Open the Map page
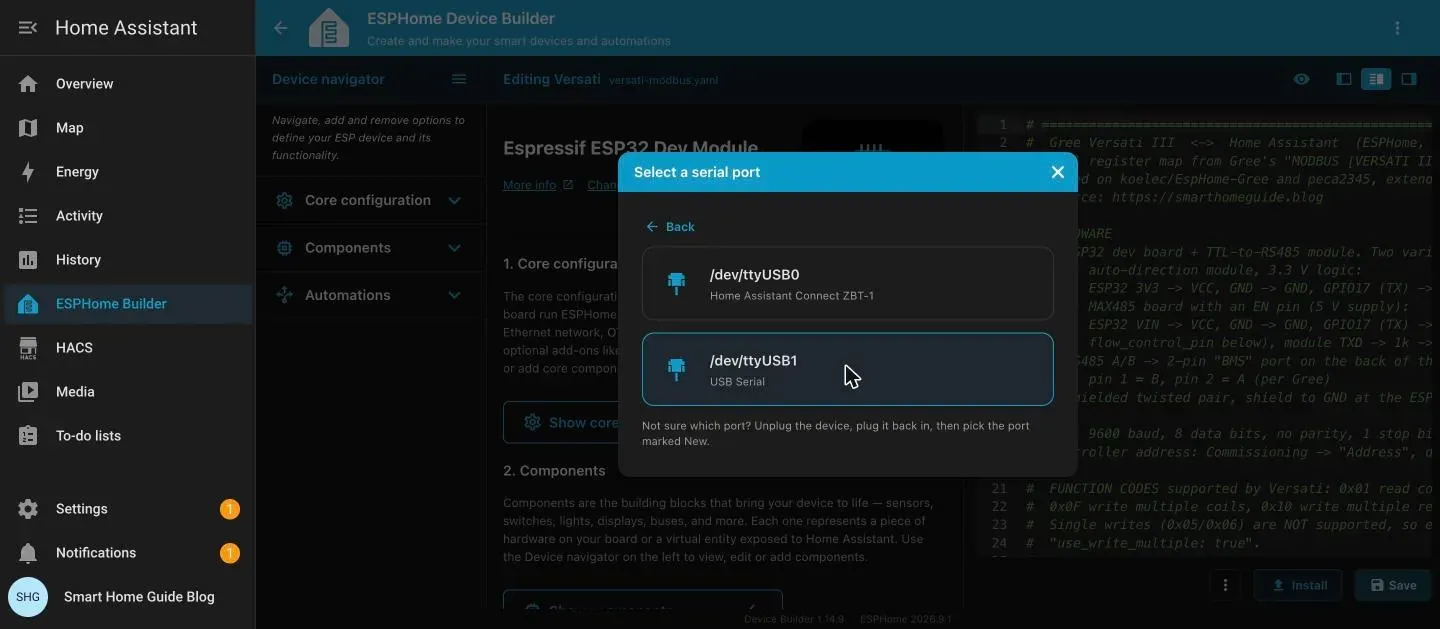Screen dimensions: 1440x629 pos(128,128)
